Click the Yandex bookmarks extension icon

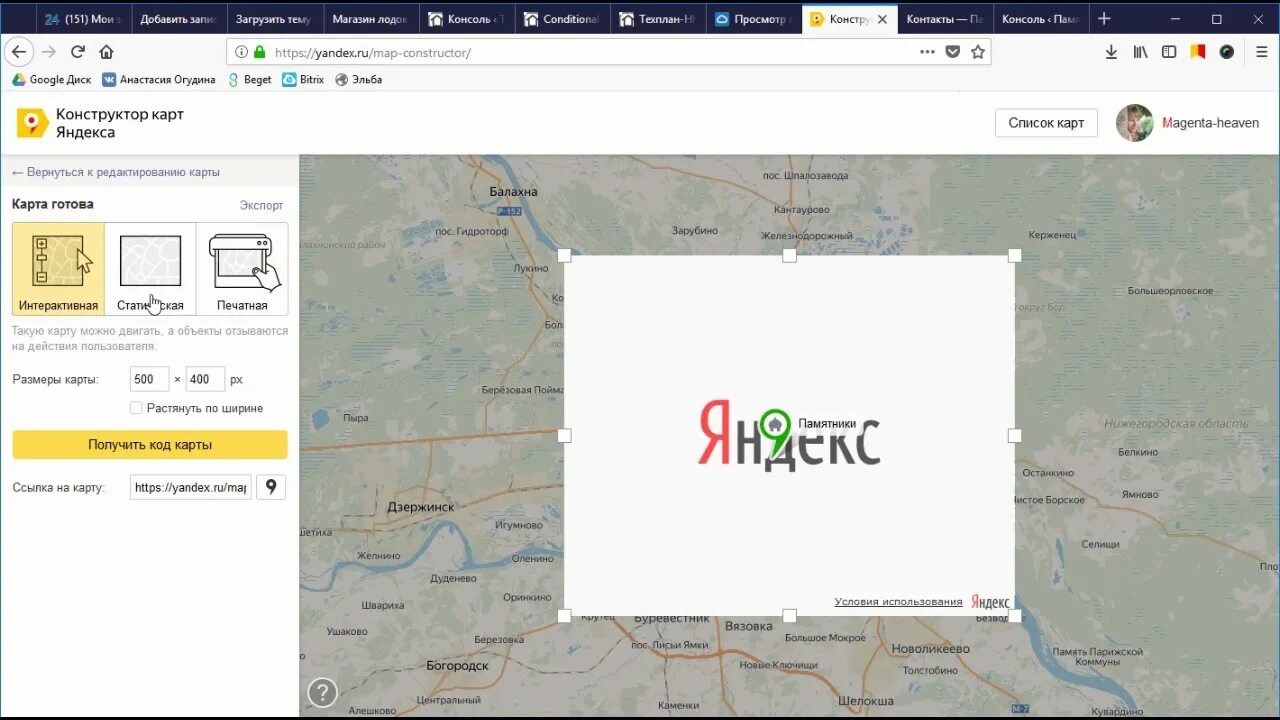click(x=1198, y=52)
